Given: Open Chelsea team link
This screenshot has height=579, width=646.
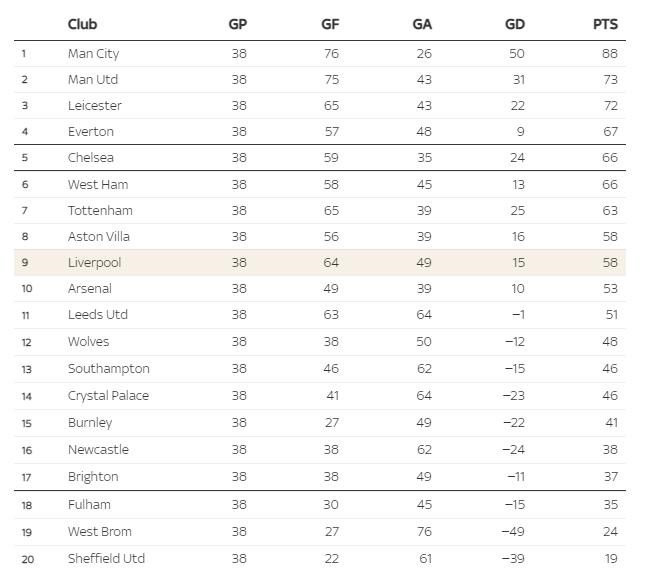Looking at the screenshot, I should (91, 157).
